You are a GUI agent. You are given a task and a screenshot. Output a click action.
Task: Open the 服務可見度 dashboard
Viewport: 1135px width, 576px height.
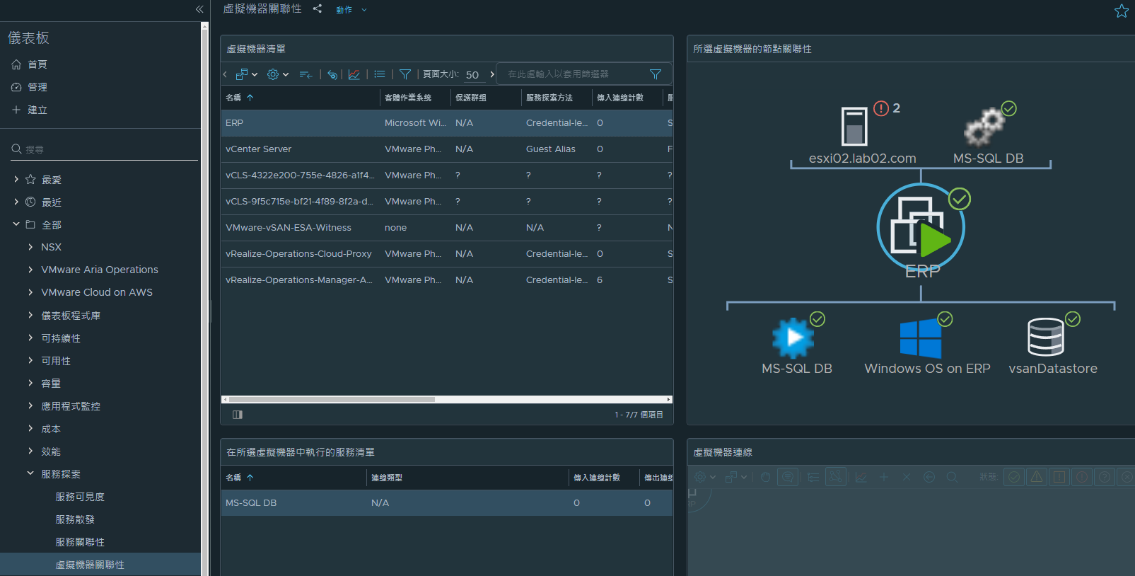click(x=80, y=497)
